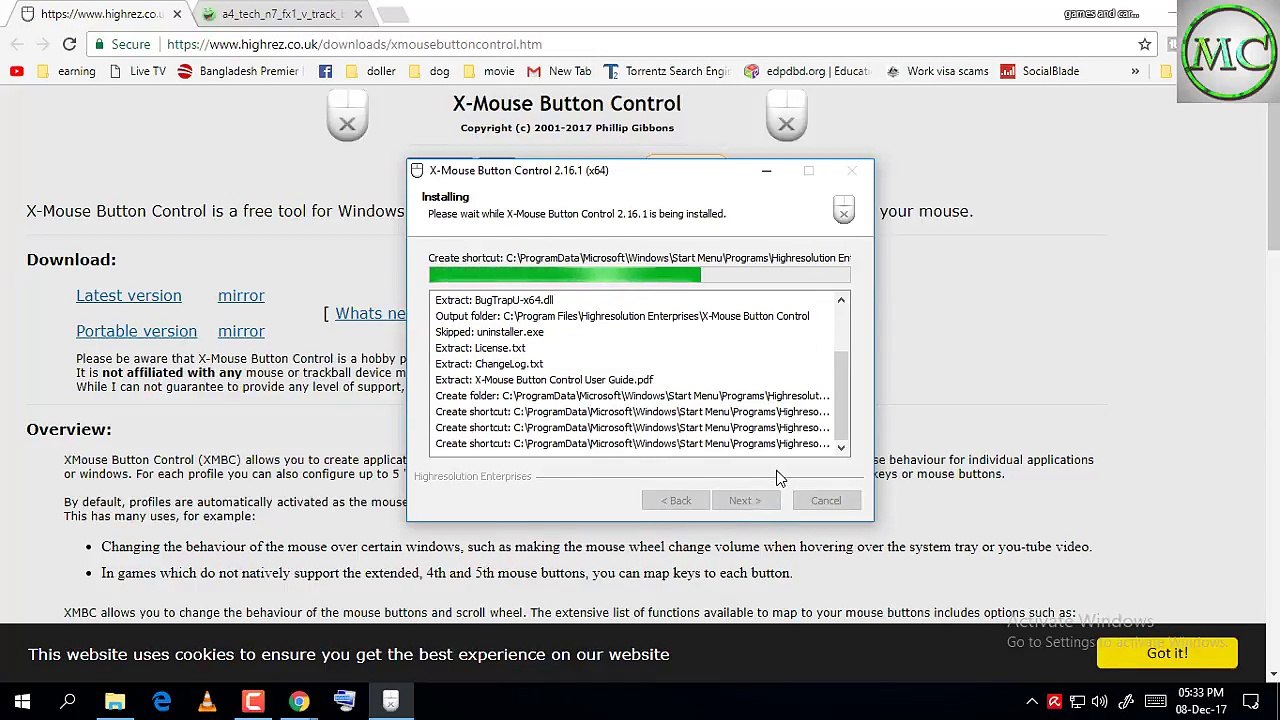Viewport: 1280px width, 720px height.
Task: Open the movie bookmarks folder
Action: coord(488,71)
